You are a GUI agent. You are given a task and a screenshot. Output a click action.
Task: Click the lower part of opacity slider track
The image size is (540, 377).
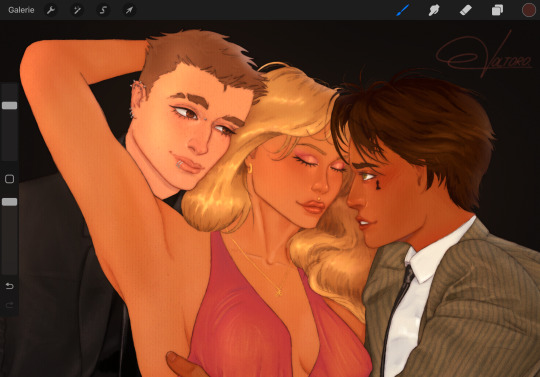pos(9,248)
